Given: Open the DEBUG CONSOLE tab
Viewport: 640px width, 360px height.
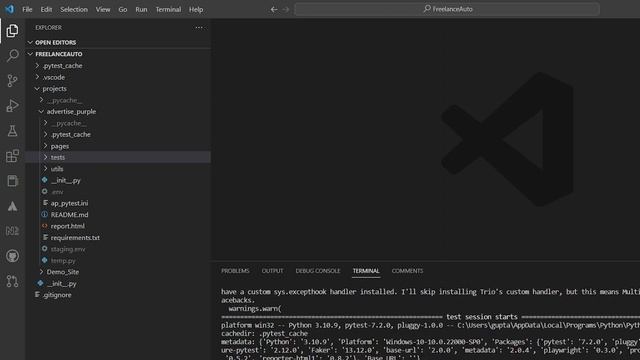Looking at the screenshot, I should (x=318, y=271).
